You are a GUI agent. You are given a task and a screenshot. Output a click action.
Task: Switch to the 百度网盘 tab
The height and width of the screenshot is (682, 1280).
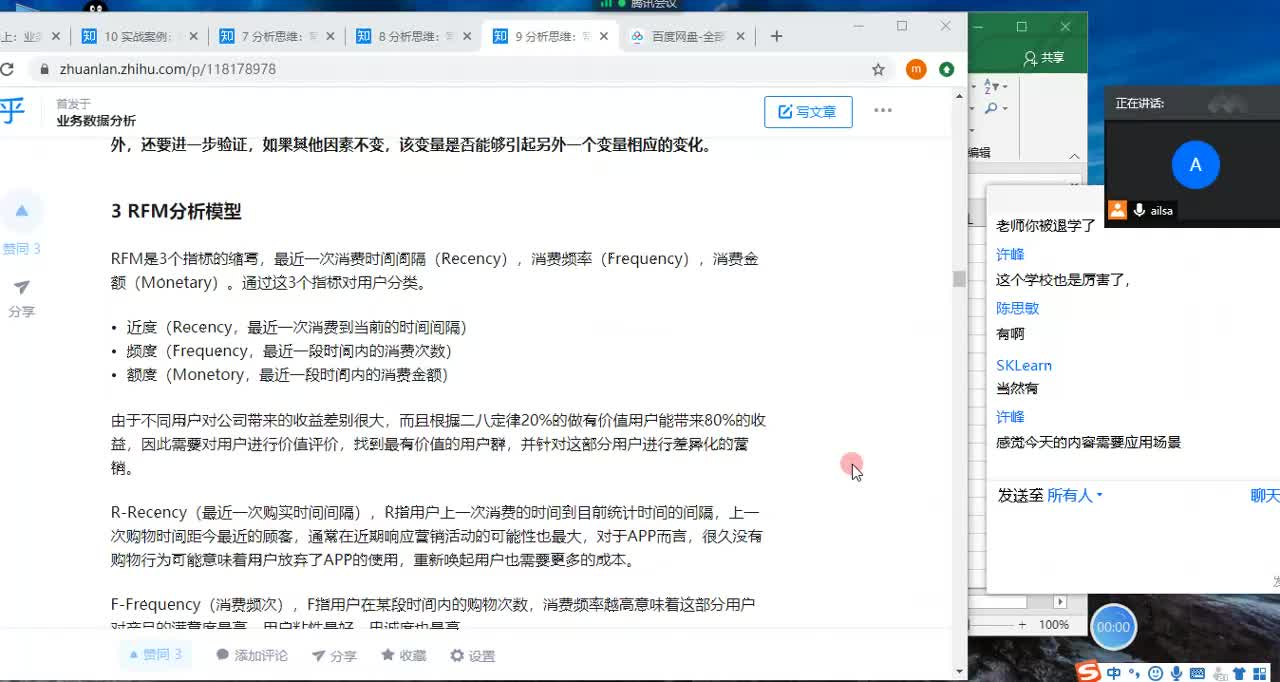[686, 36]
